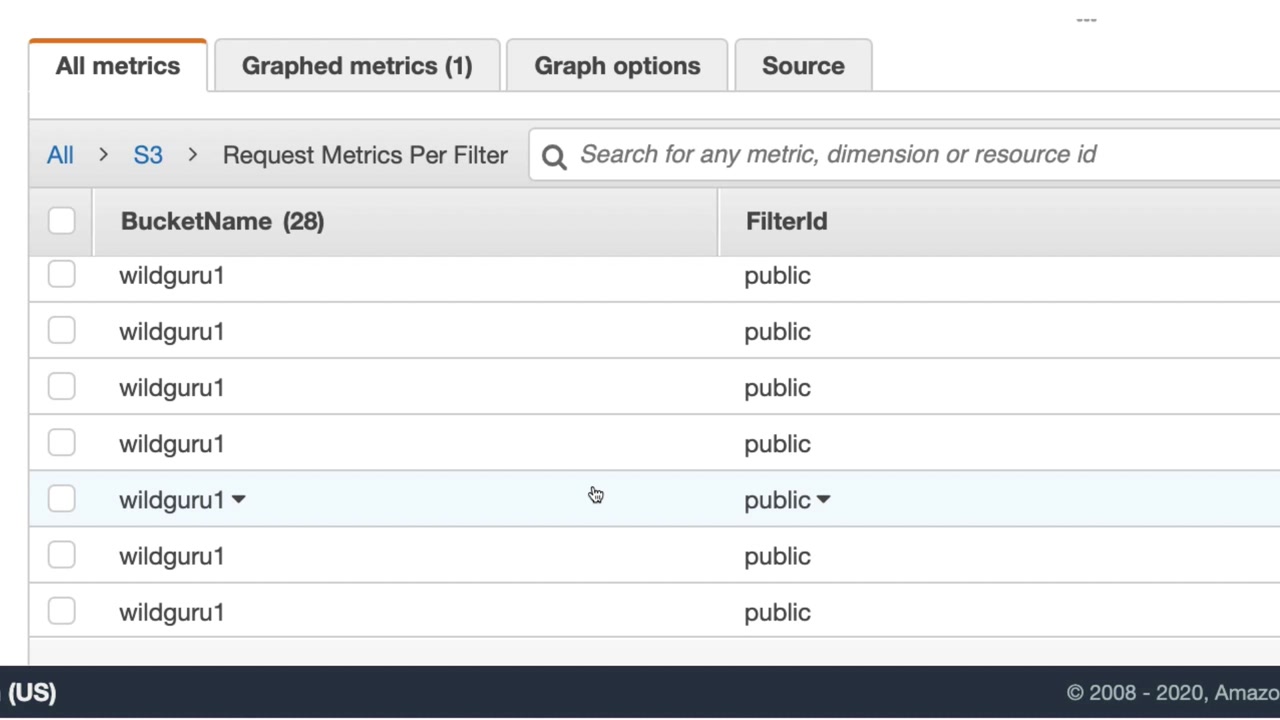Click the search magnifier icon
This screenshot has height=720, width=1280.
(x=554, y=156)
